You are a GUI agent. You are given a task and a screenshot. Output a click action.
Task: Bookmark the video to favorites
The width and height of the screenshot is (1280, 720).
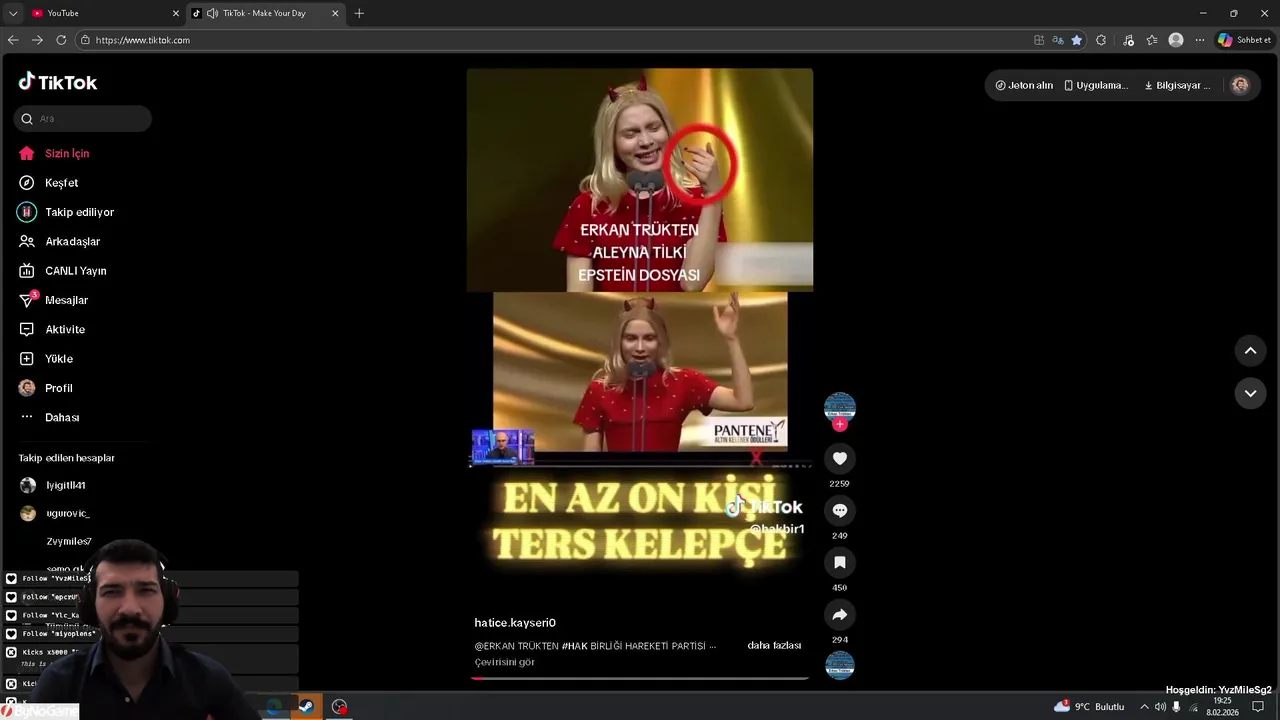click(840, 563)
